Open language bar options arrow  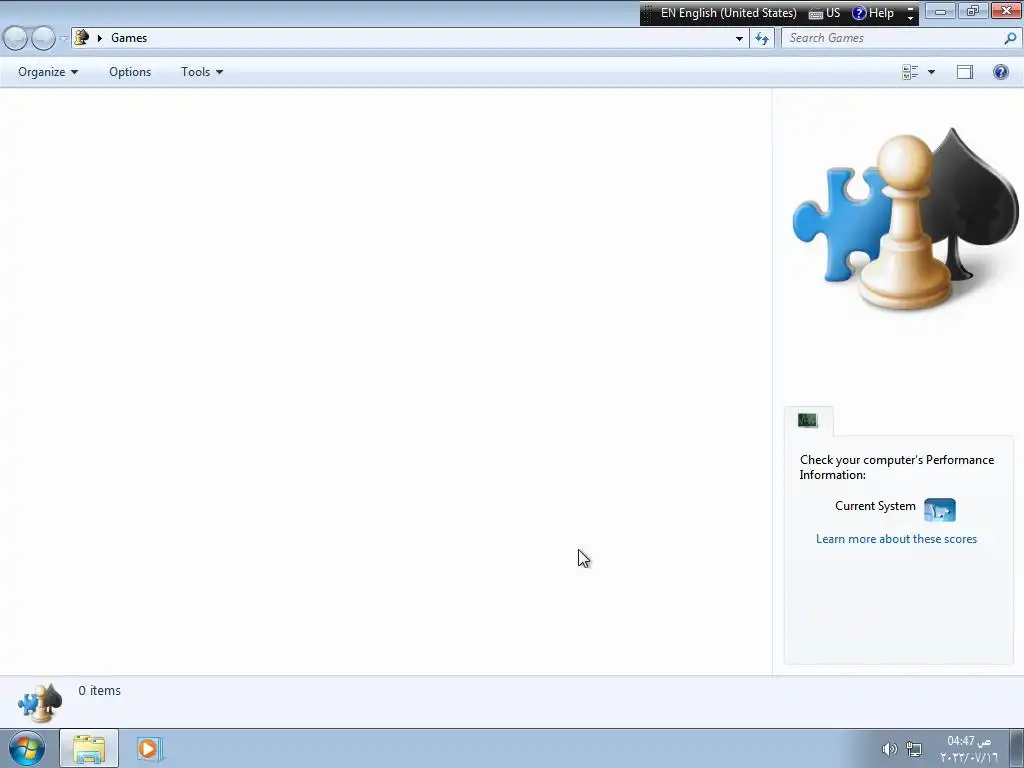pos(910,18)
